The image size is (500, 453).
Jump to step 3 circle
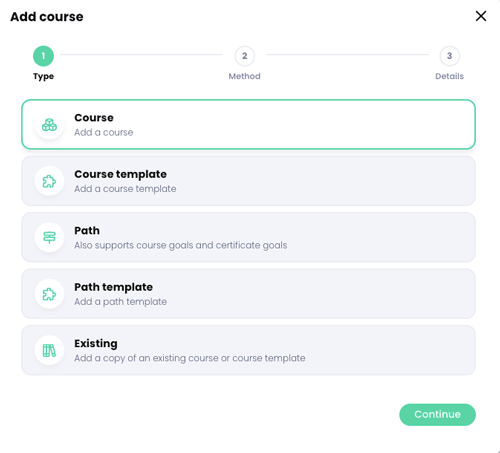click(x=449, y=56)
